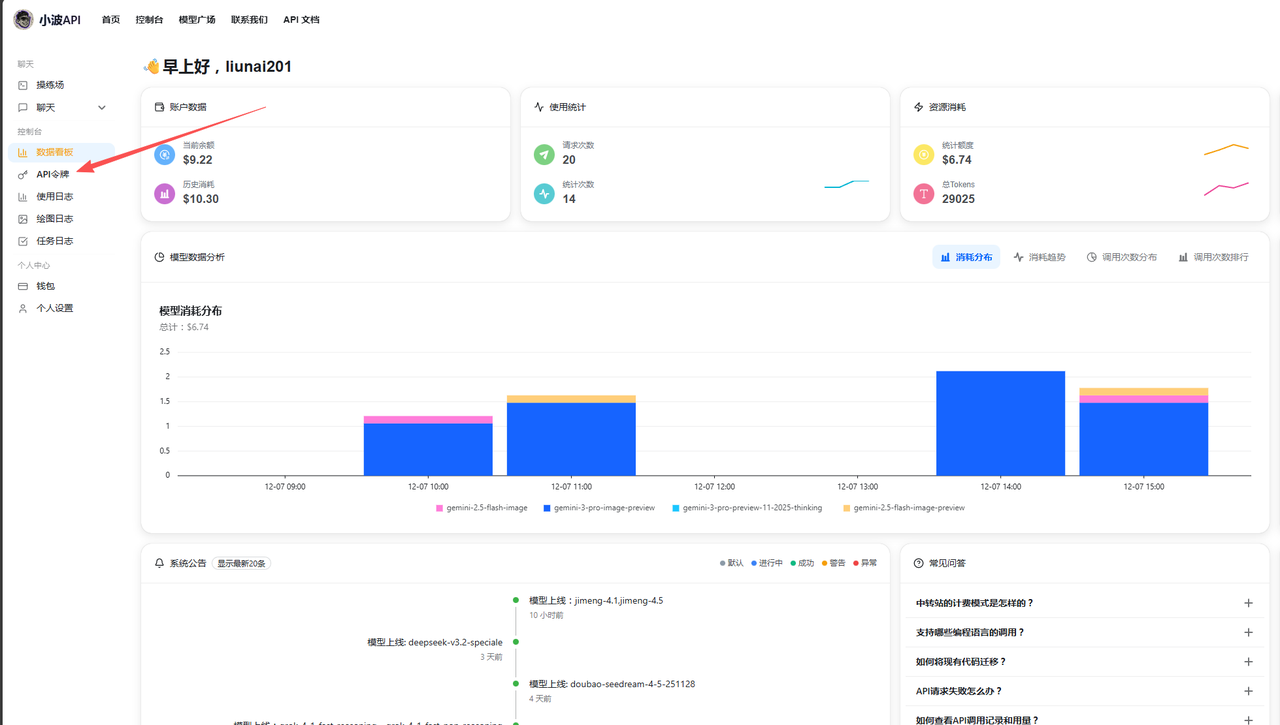Click the 当前余额 blue balance icon
1280x725 pixels.
click(165, 154)
